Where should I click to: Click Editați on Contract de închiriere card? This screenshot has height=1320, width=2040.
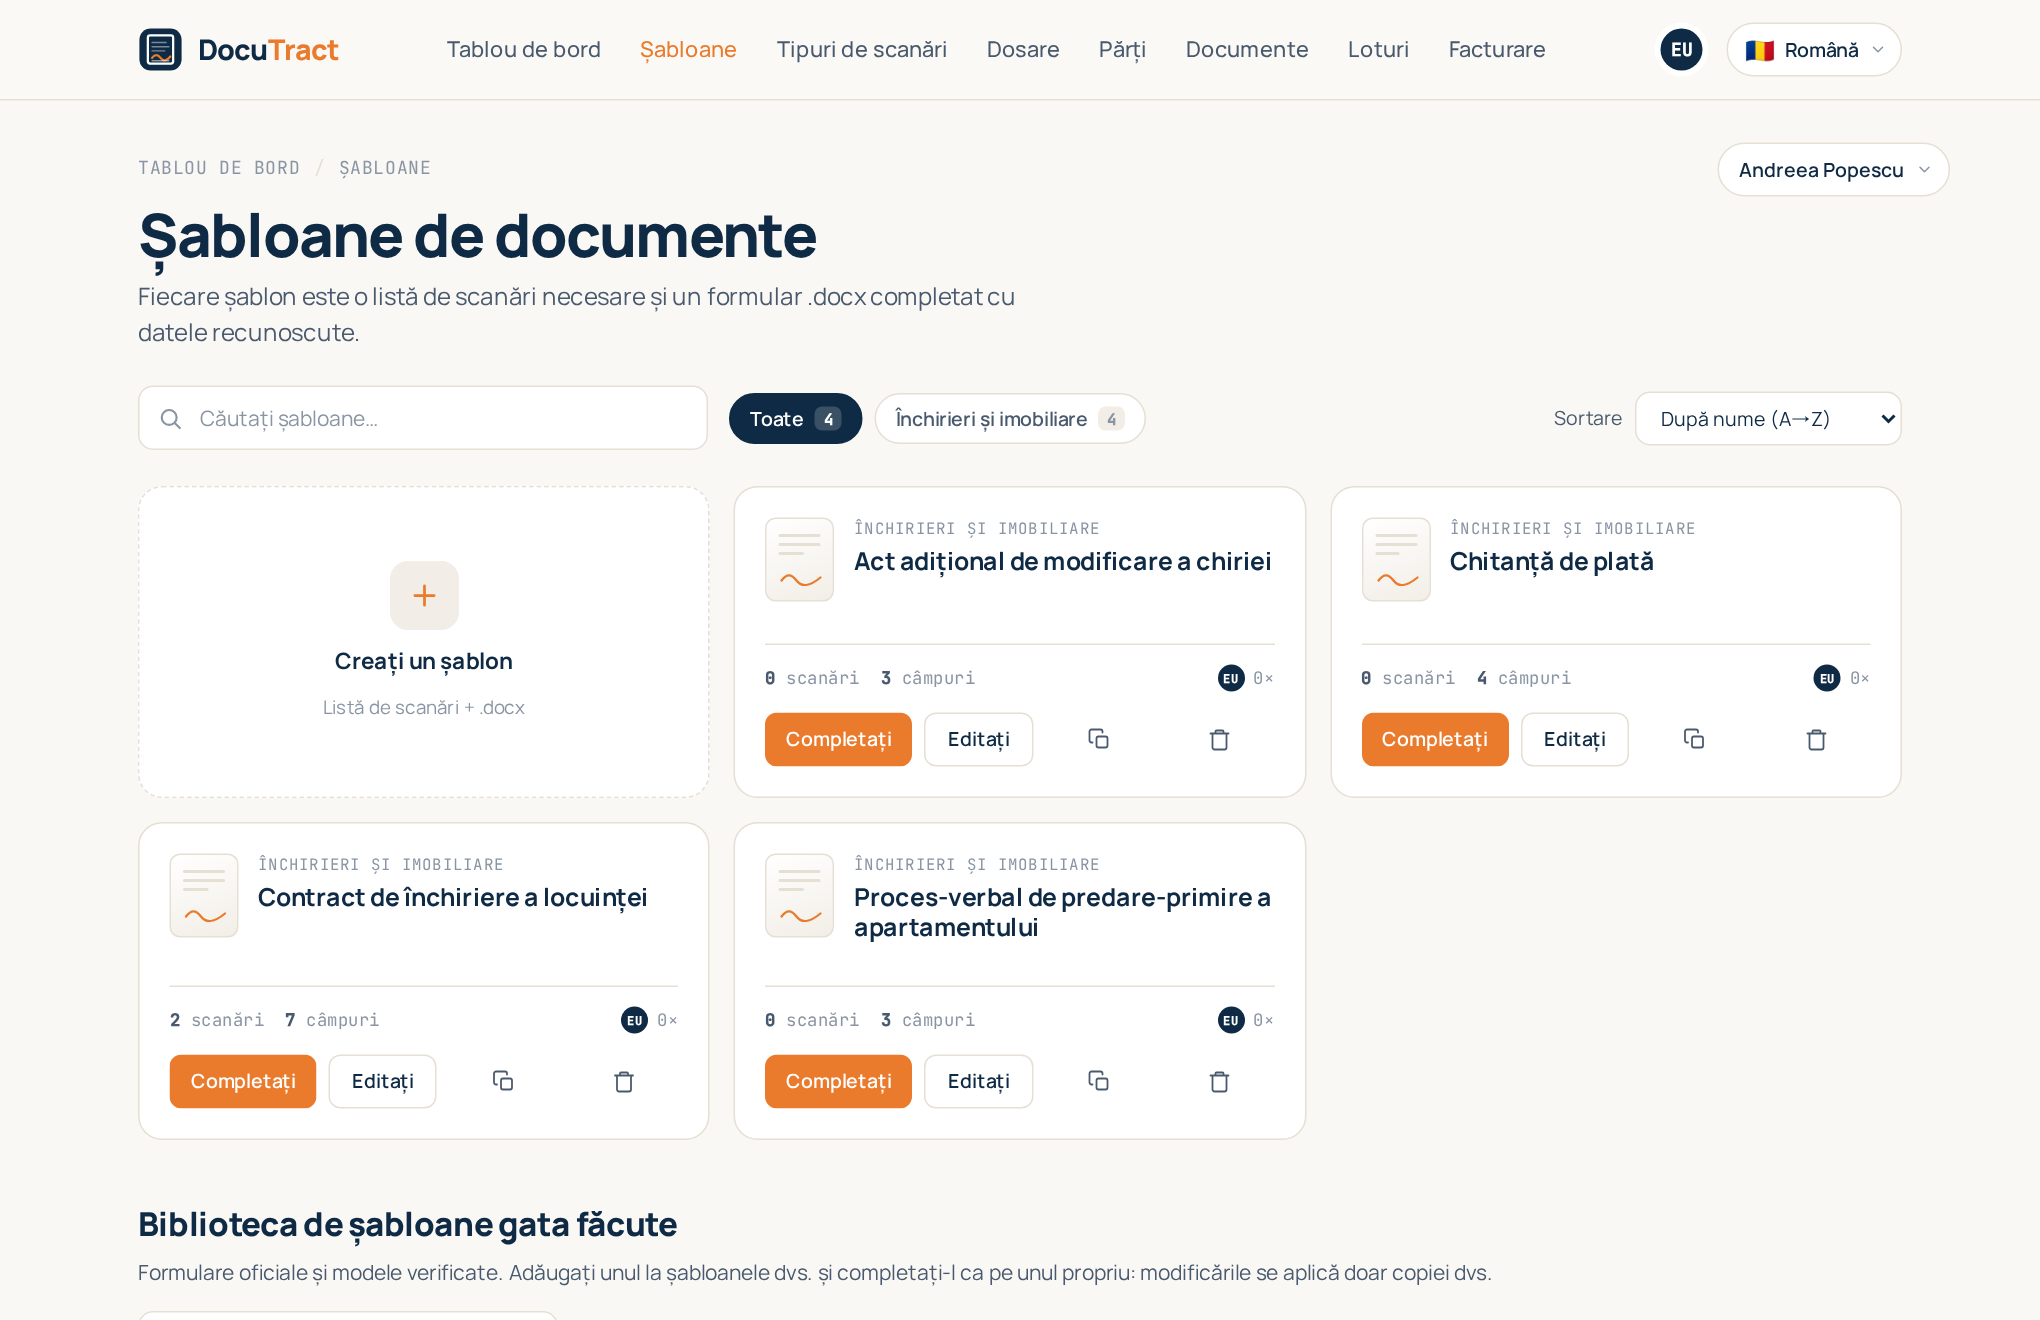[382, 1081]
